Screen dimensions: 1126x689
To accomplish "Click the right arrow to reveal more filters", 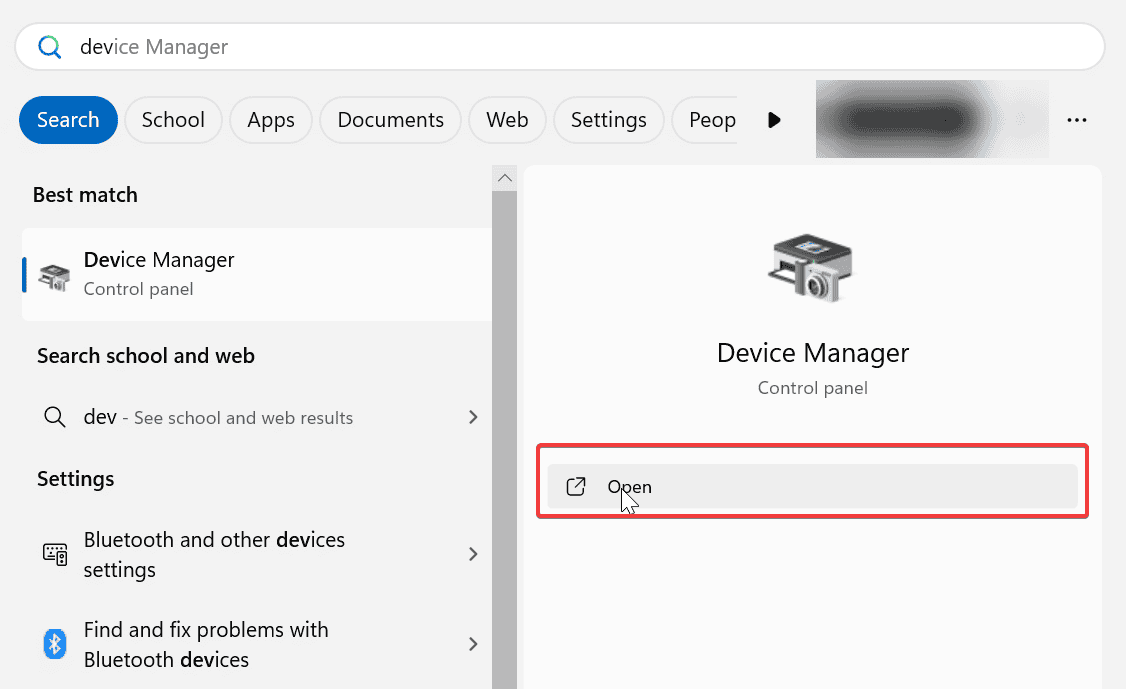I will tap(774, 119).
